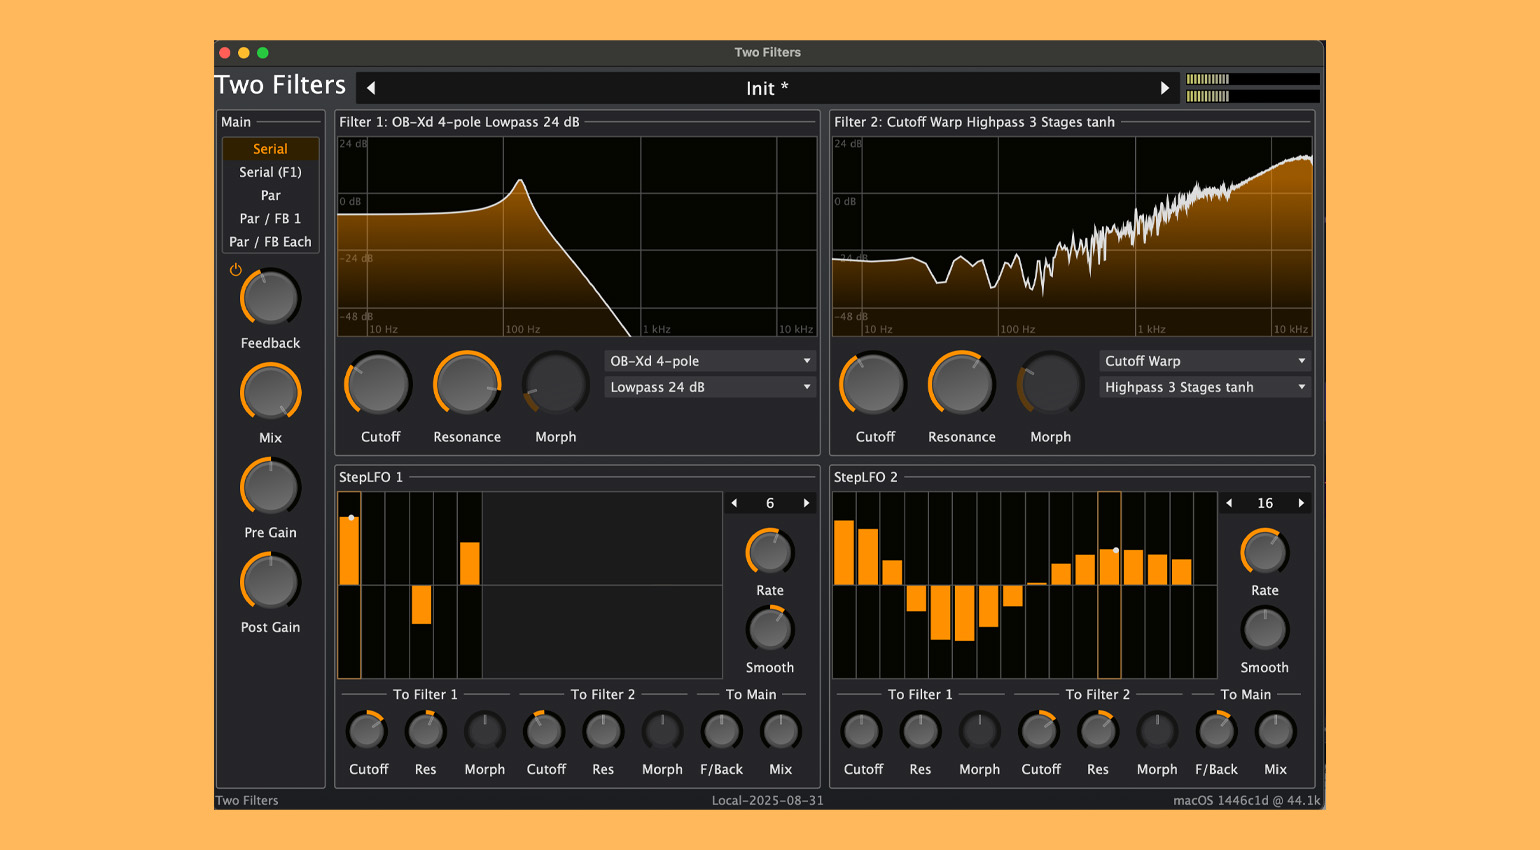Image resolution: width=1540 pixels, height=850 pixels.
Task: Click the Filter 1 frequency response graph
Action: tap(577, 237)
